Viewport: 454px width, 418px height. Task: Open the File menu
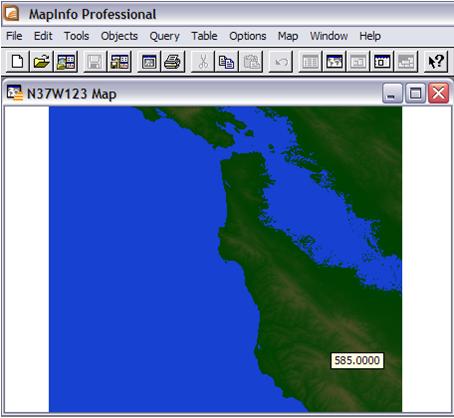pyautogui.click(x=14, y=36)
